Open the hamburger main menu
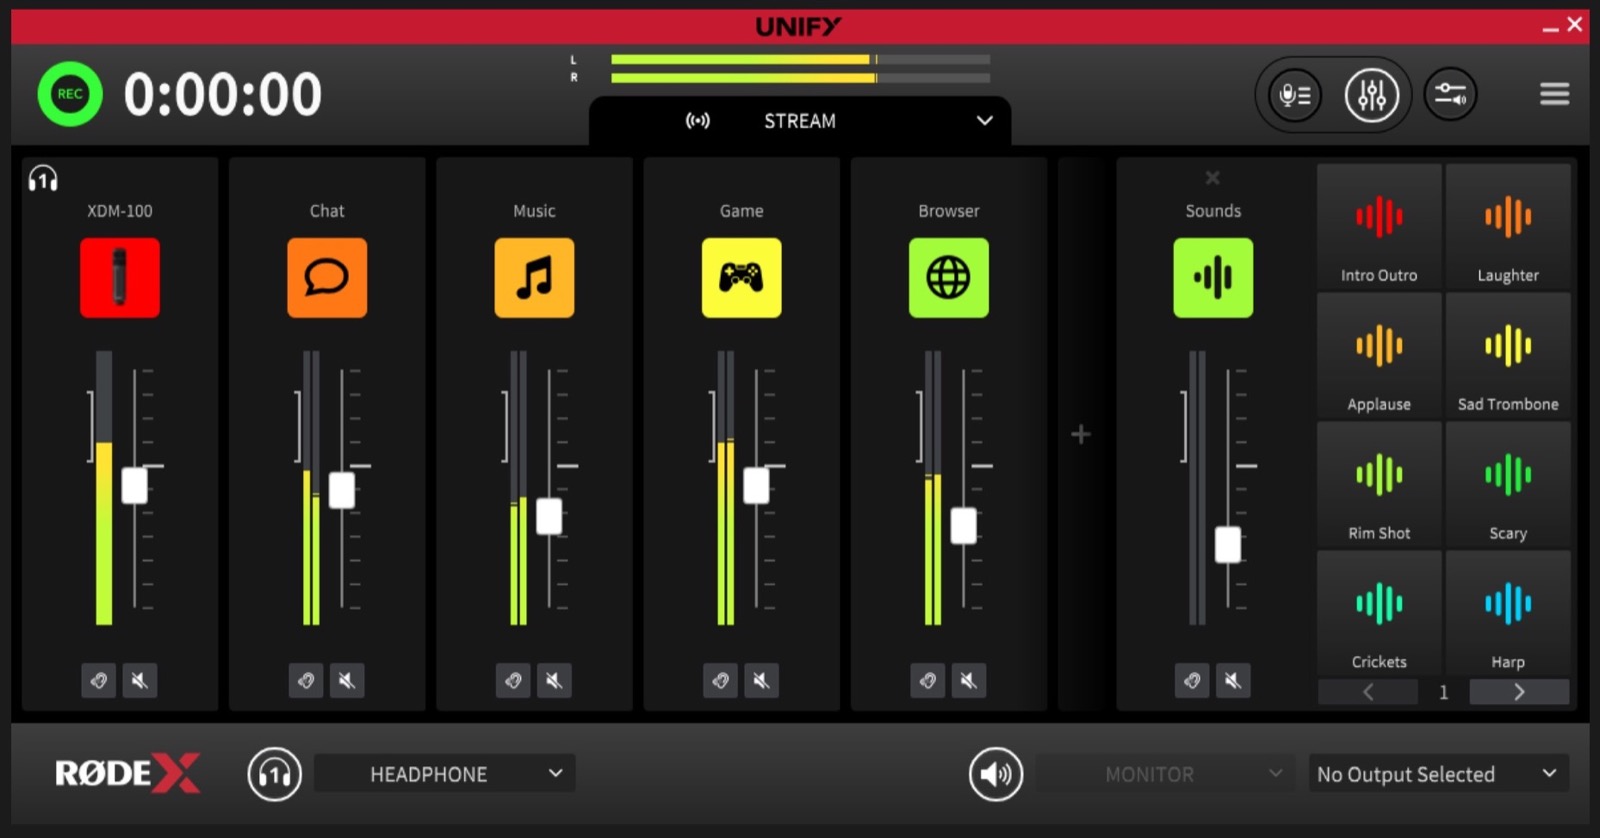Screen dimensions: 1600x838 (x=1554, y=94)
